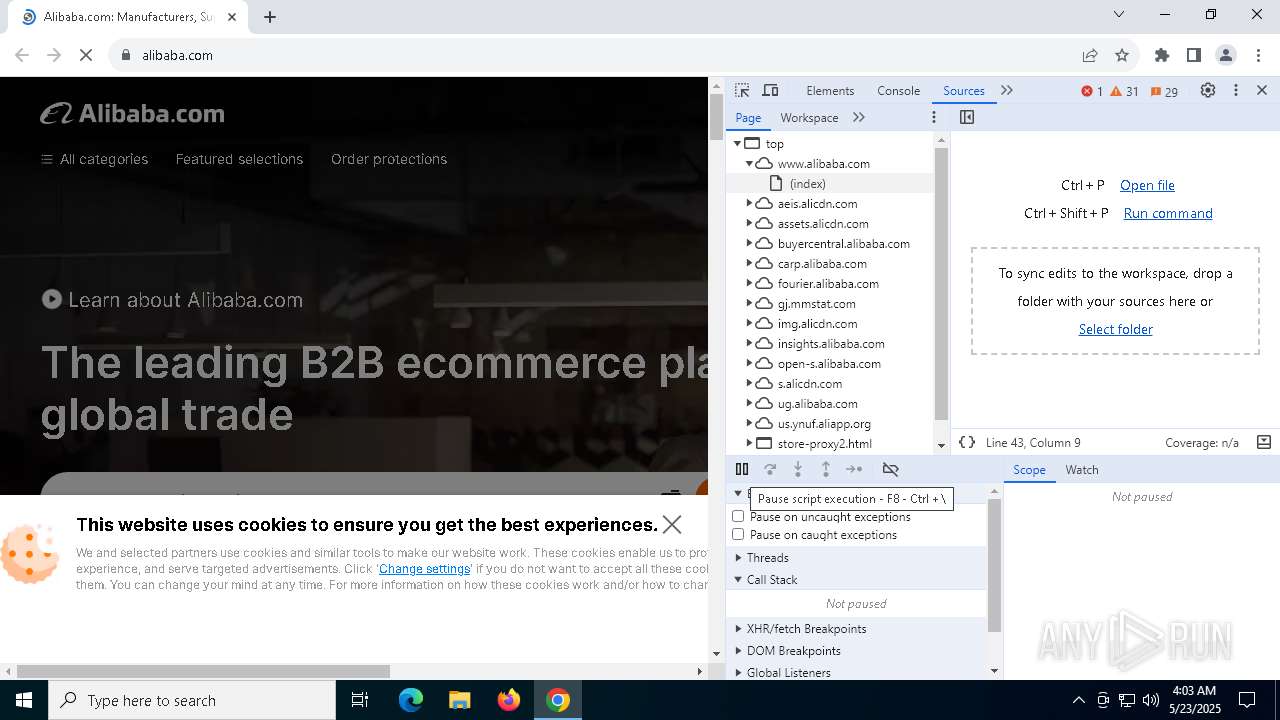Click the address bar URL field
Screen dimensions: 1280x720
coord(590,55)
